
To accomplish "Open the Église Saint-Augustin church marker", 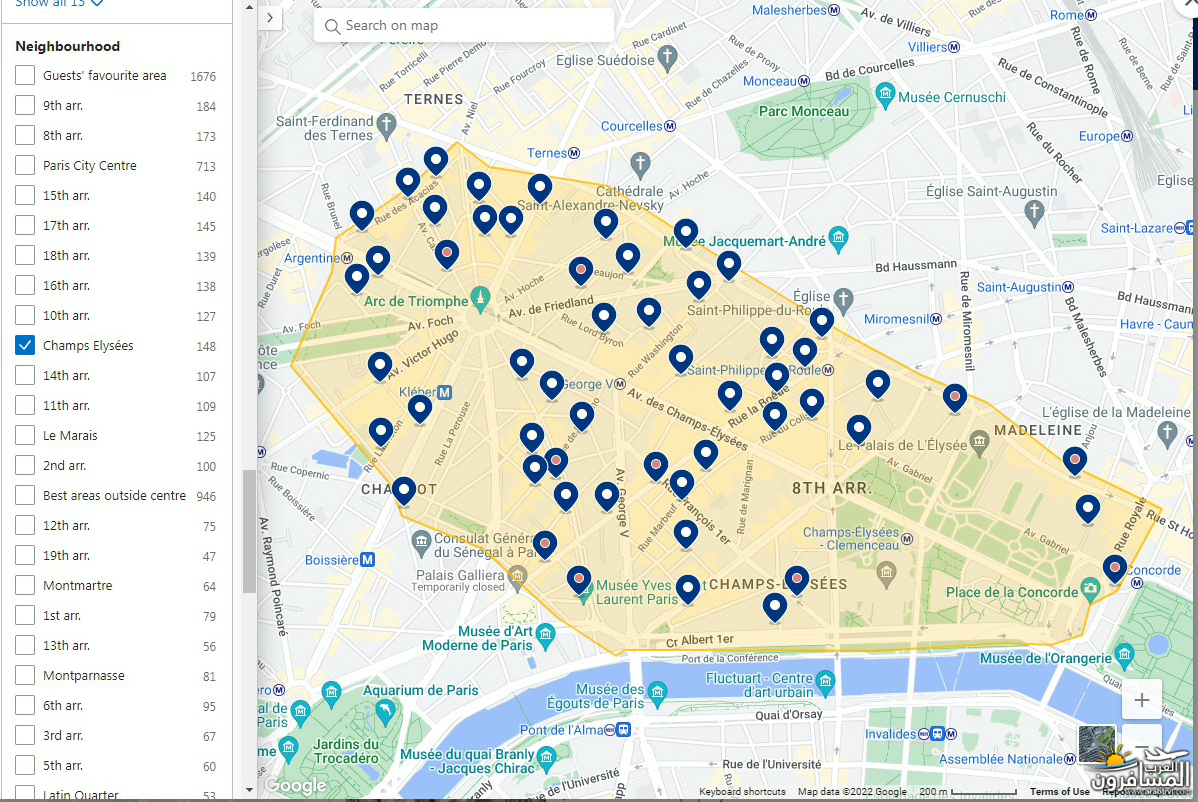I will pyautogui.click(x=1034, y=212).
